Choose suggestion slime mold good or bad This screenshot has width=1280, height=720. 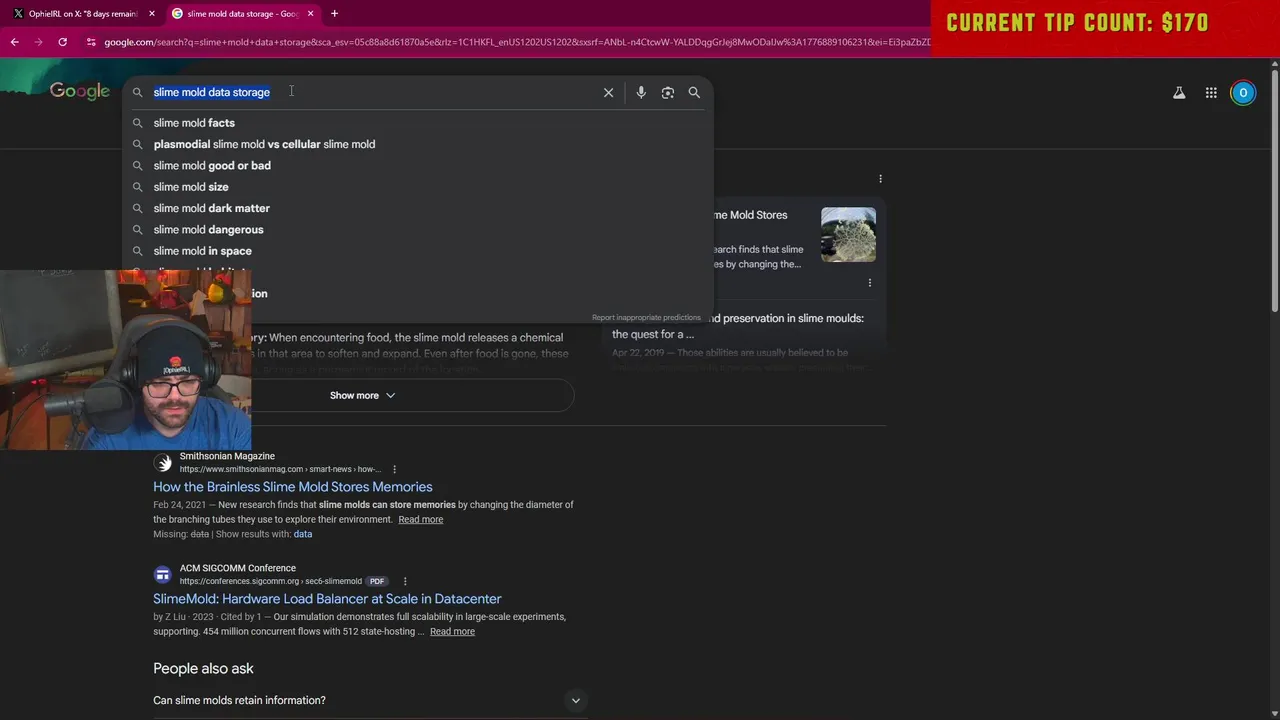pyautogui.click(x=418, y=166)
